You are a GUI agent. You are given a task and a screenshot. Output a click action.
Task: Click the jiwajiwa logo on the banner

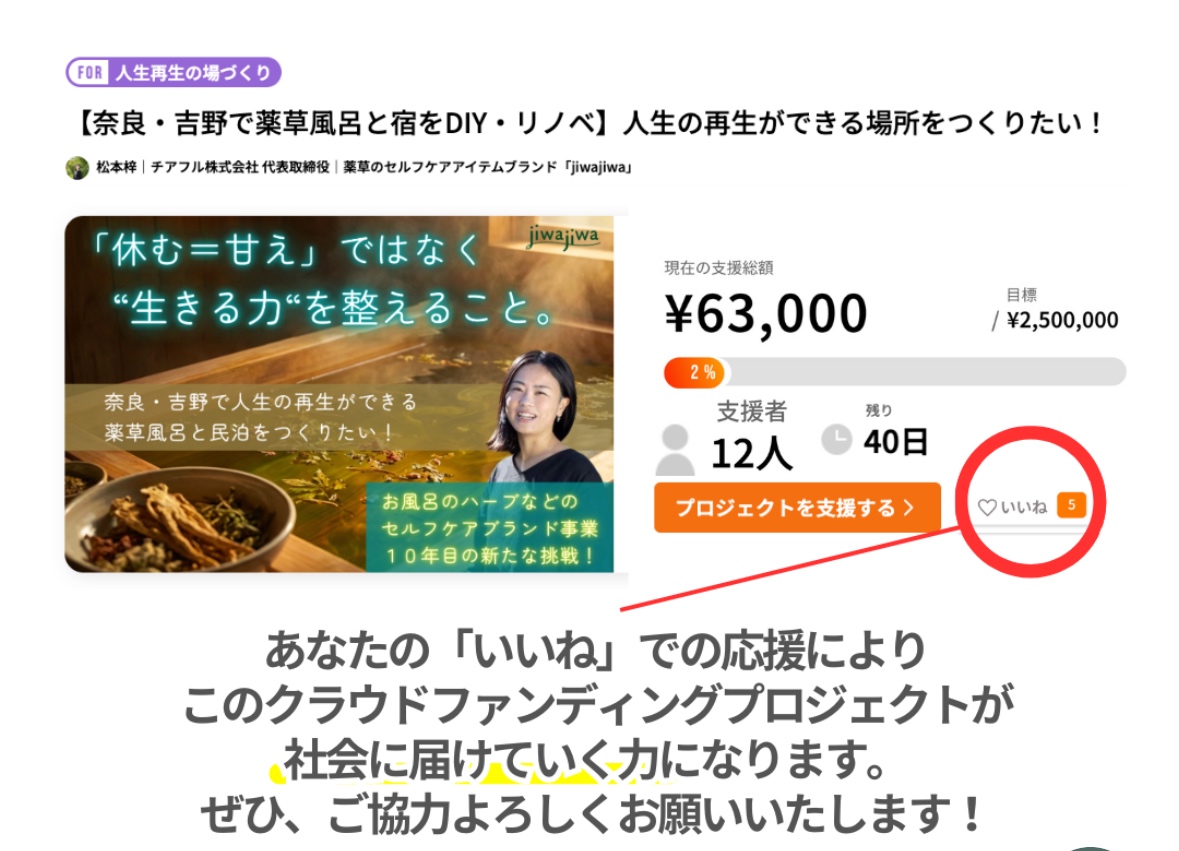point(564,237)
